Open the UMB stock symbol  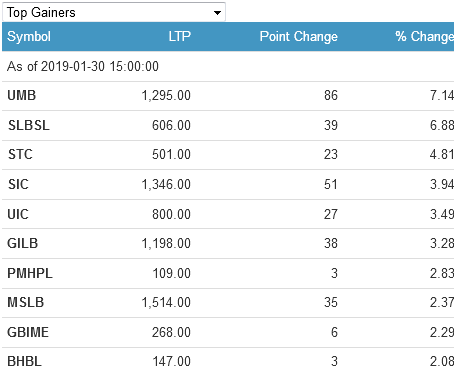[x=22, y=96]
